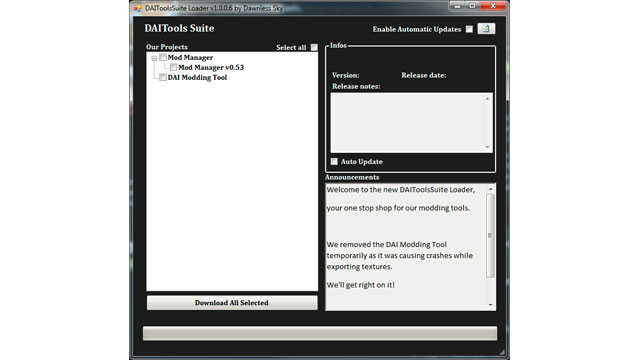Minimize the DAIToolsSuite Loader window
Image resolution: width=640 pixels, height=360 pixels.
[457, 6]
